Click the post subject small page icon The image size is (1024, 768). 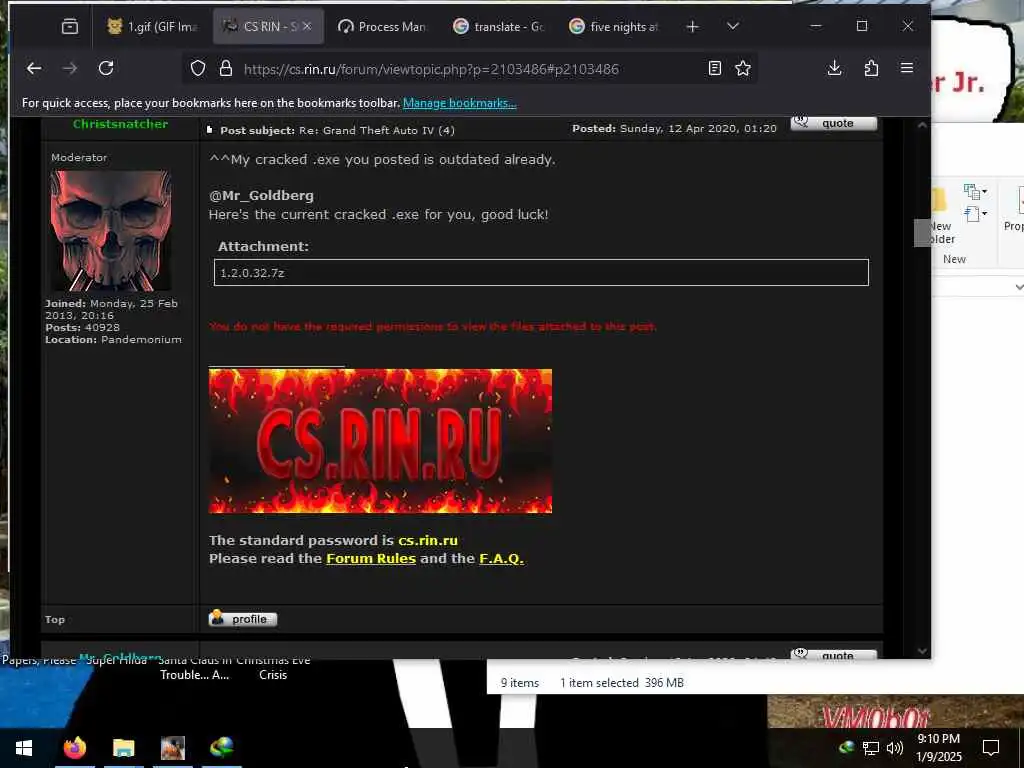210,130
